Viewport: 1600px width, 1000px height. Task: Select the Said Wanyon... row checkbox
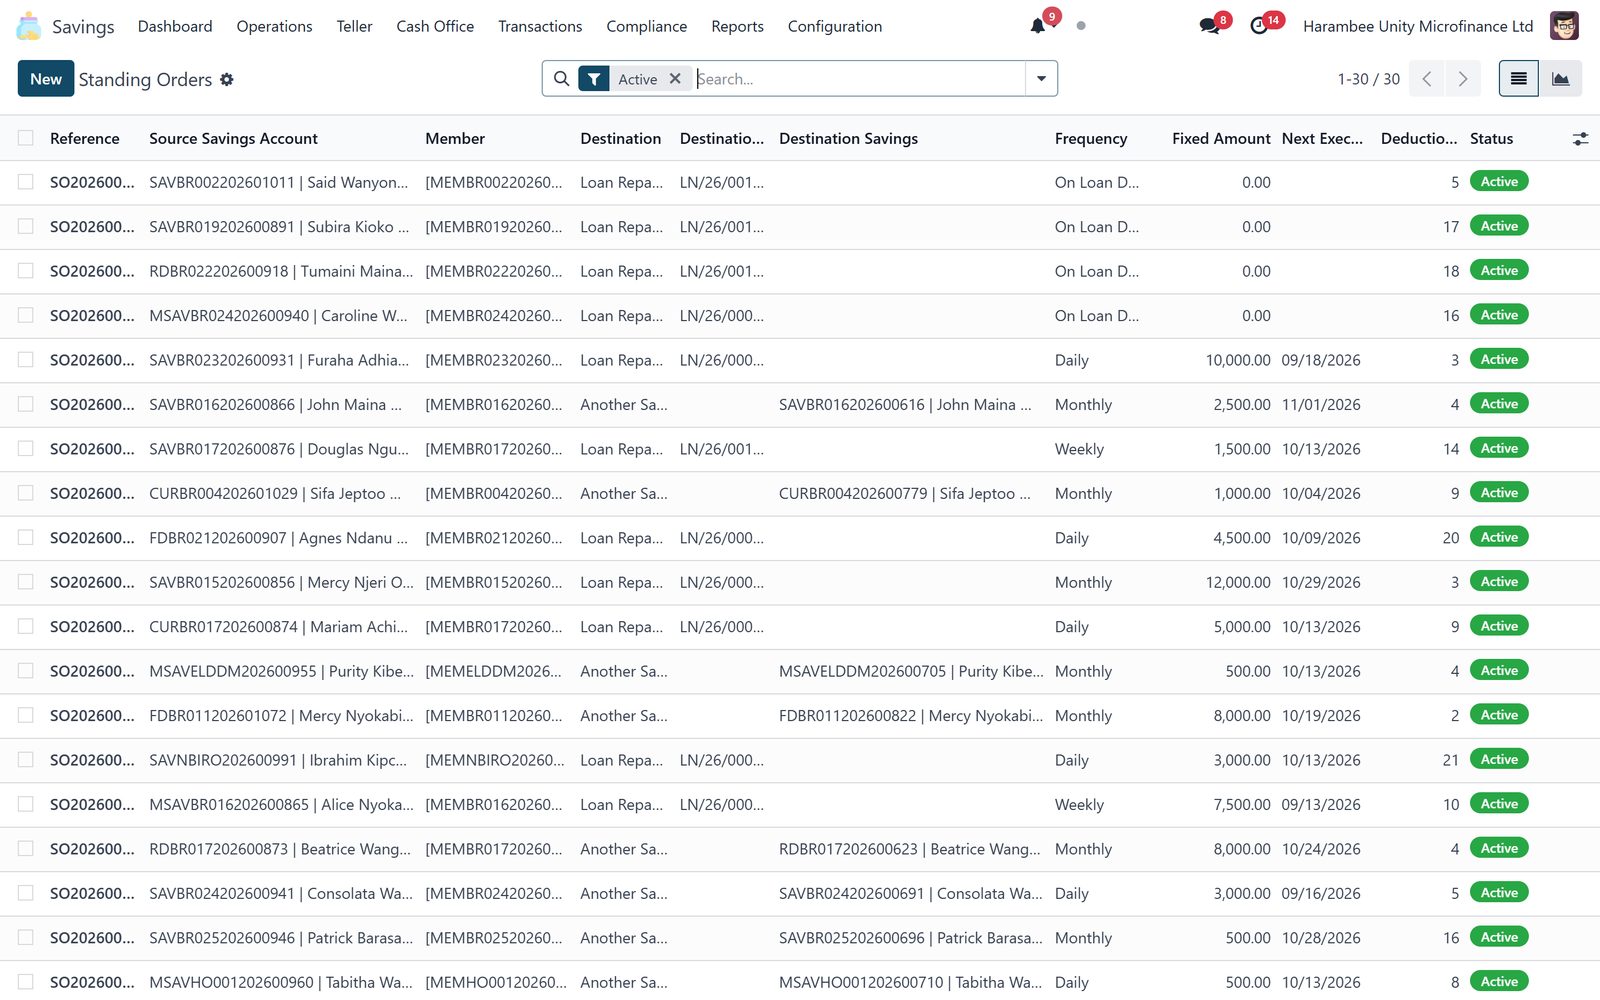coord(26,182)
